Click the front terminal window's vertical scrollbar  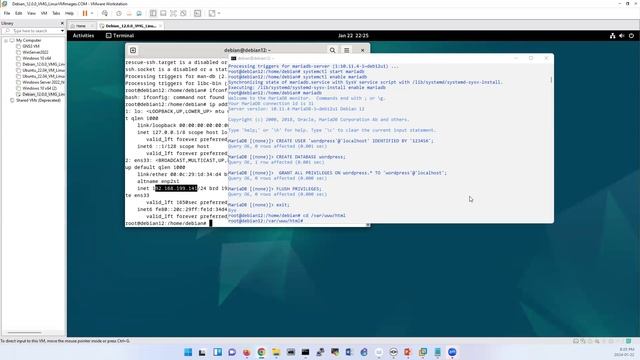click(x=551, y=80)
